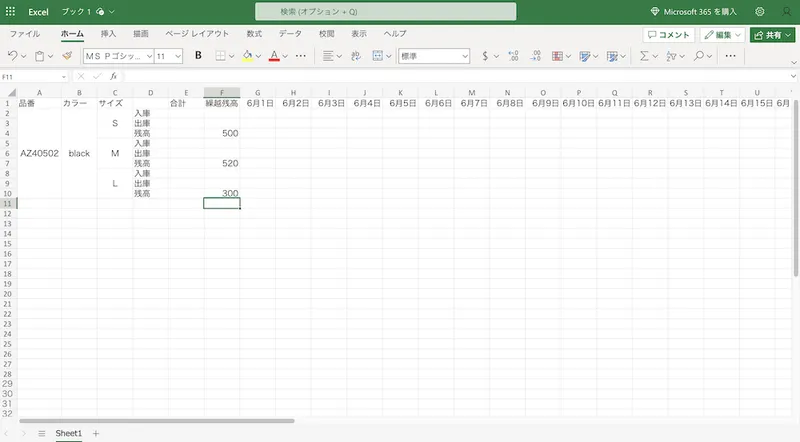Select the cell with value 520
Image resolution: width=800 pixels, height=442 pixels.
pos(222,163)
